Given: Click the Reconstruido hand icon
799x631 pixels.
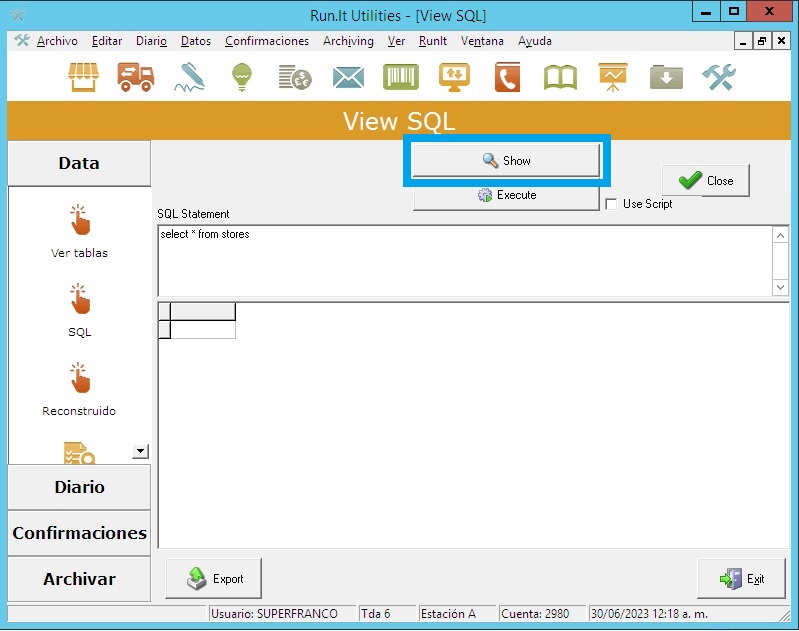Looking at the screenshot, I should coord(79,378).
